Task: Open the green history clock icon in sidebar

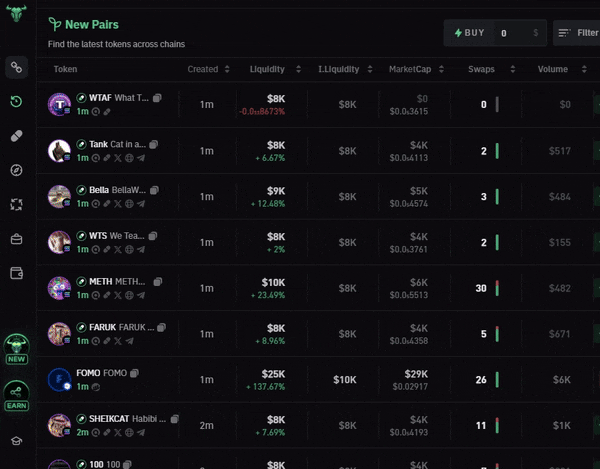Action: [16, 101]
